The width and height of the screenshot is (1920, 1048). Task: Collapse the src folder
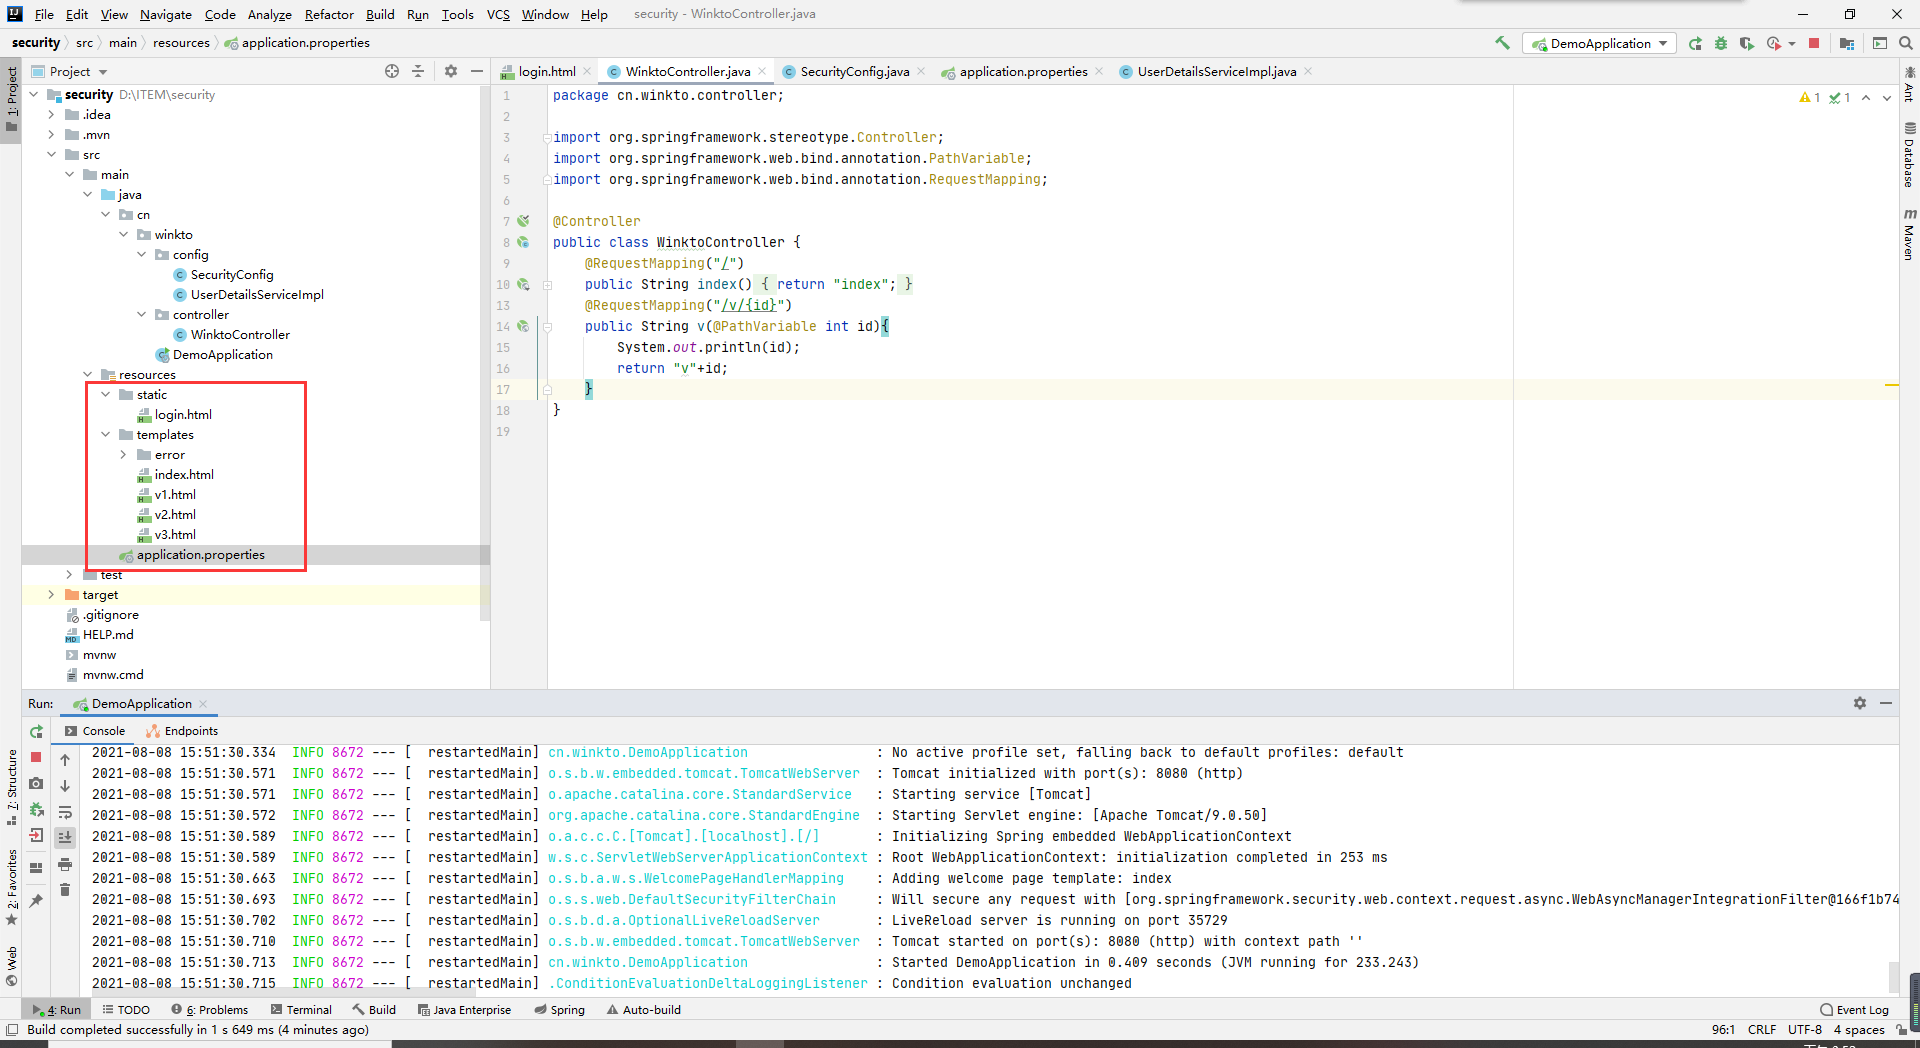coord(51,155)
